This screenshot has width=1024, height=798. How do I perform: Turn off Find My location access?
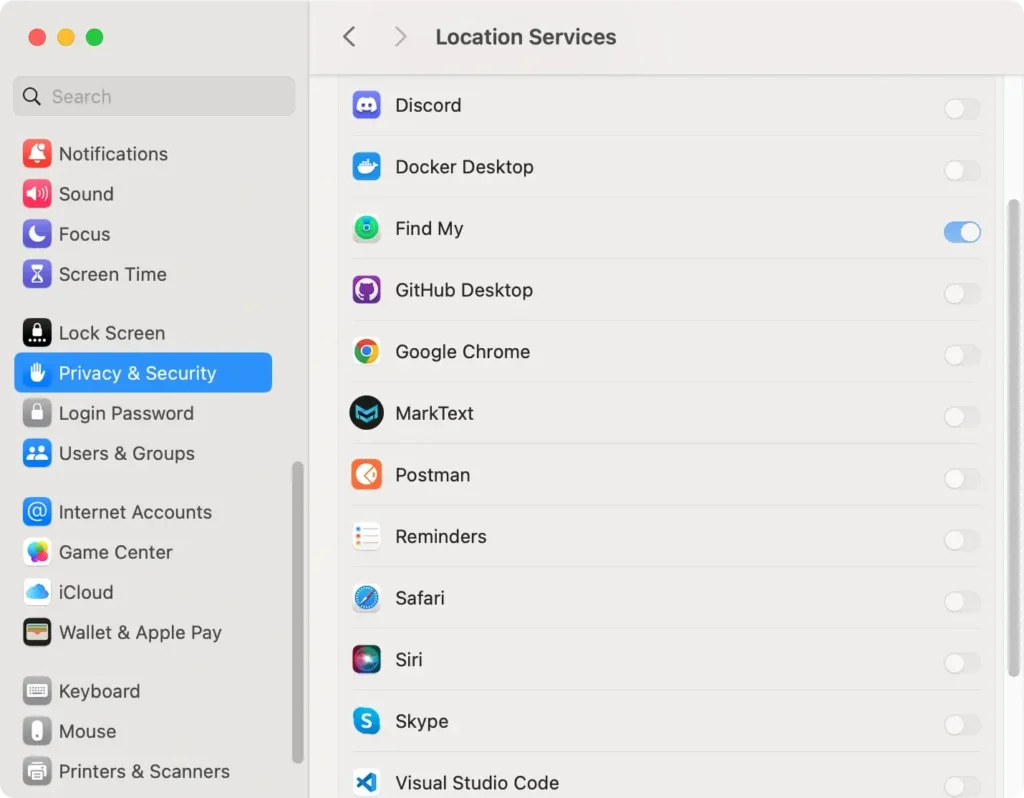click(962, 232)
